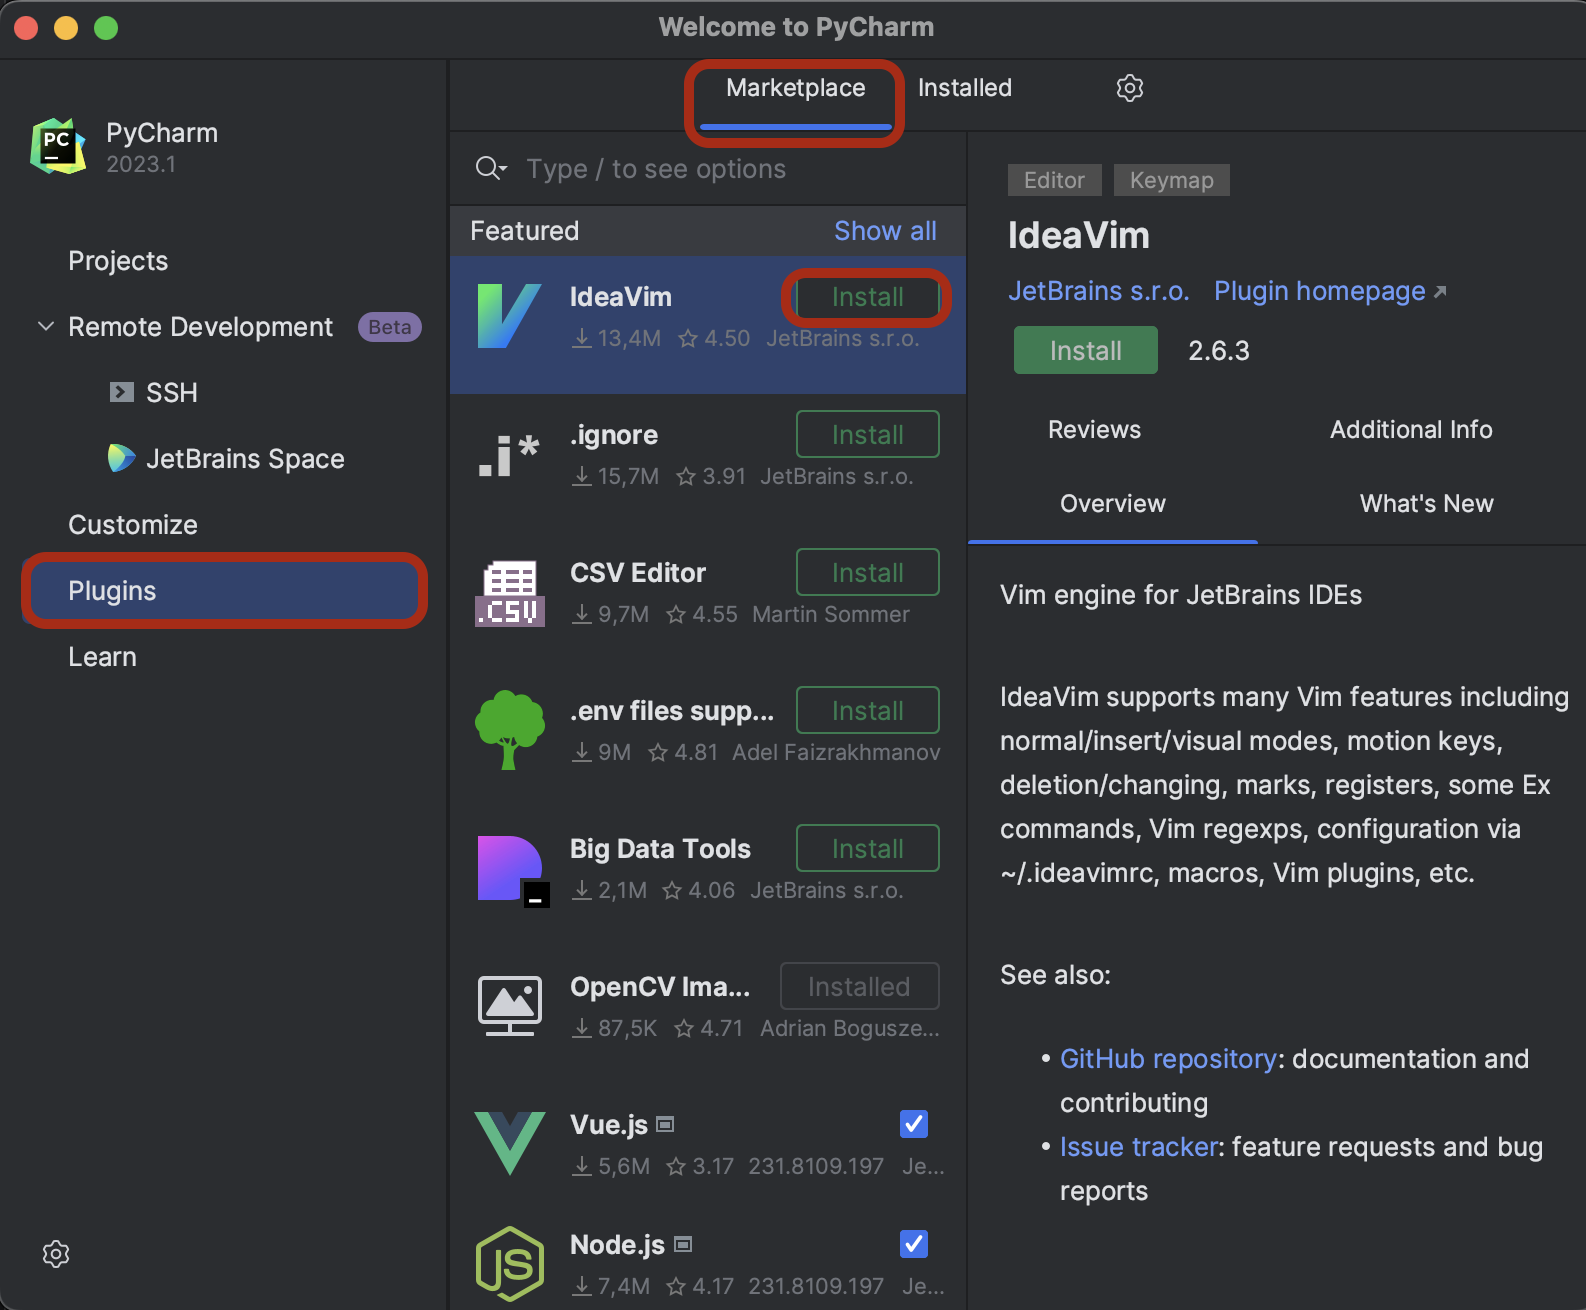Click the OpenCV Image Viewer logo
The width and height of the screenshot is (1586, 1310).
[510, 1006]
